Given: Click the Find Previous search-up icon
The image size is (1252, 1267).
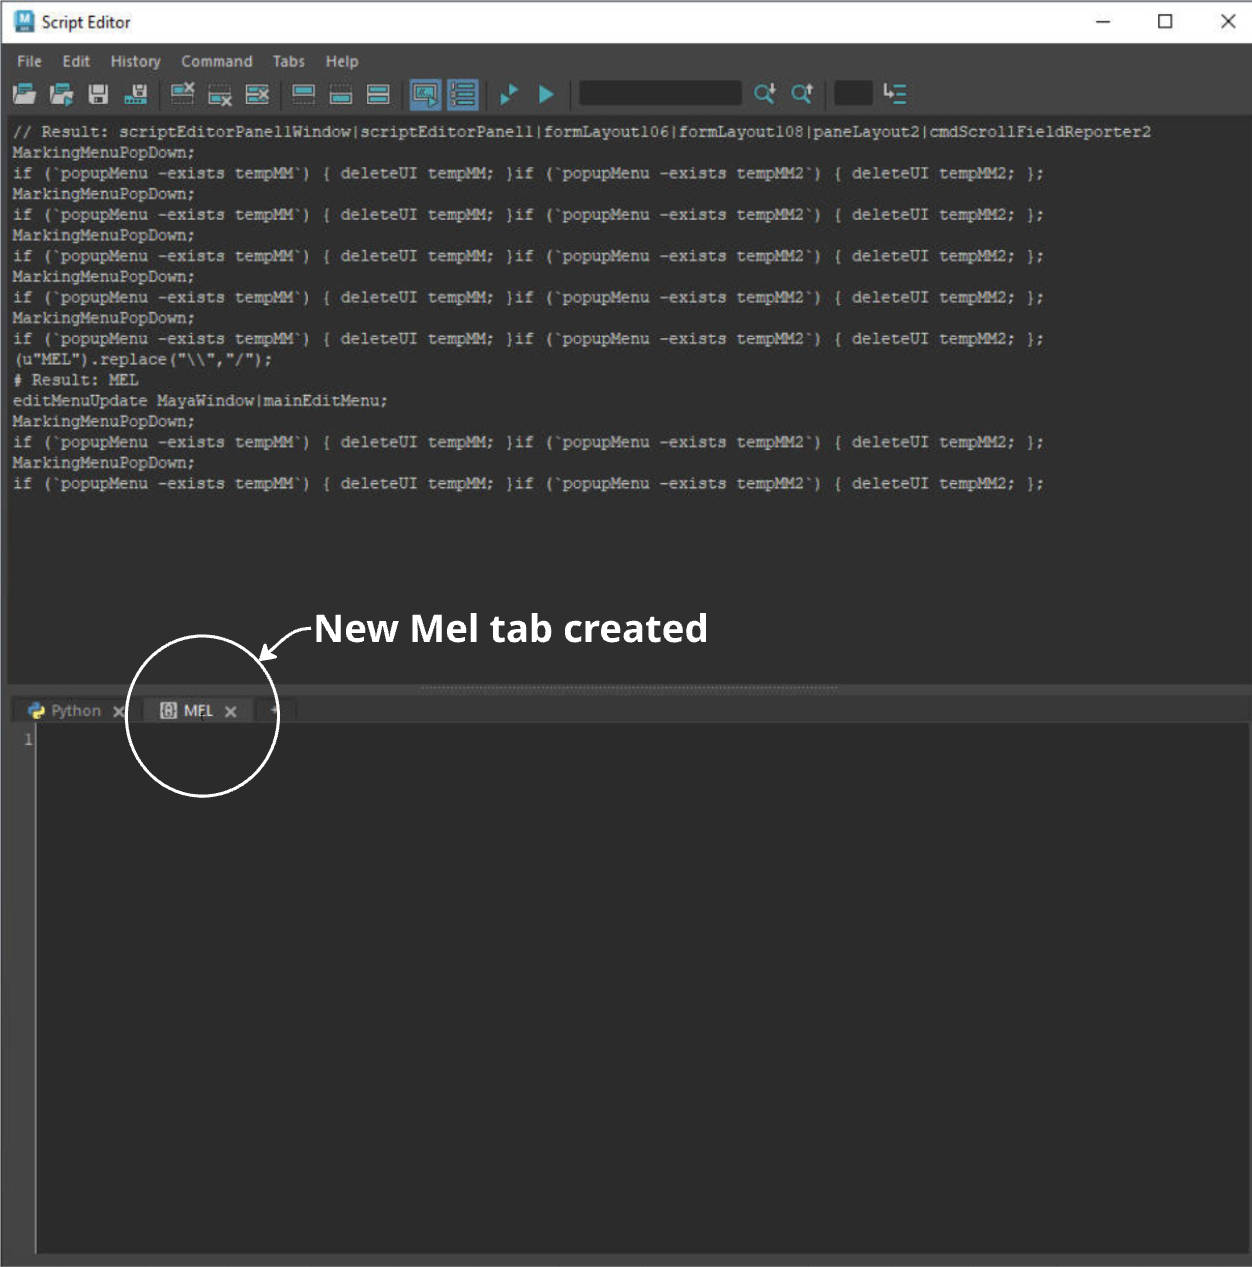Looking at the screenshot, I should (801, 94).
